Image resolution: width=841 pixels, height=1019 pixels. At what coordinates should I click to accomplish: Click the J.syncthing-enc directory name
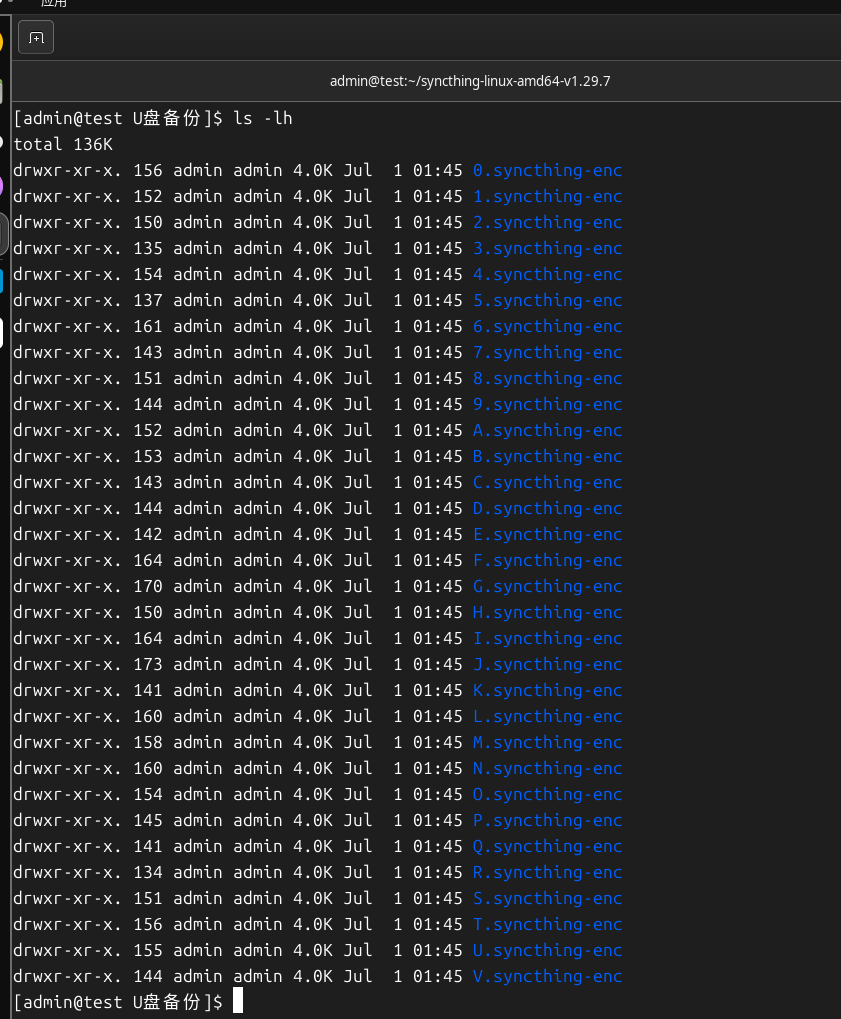546,664
